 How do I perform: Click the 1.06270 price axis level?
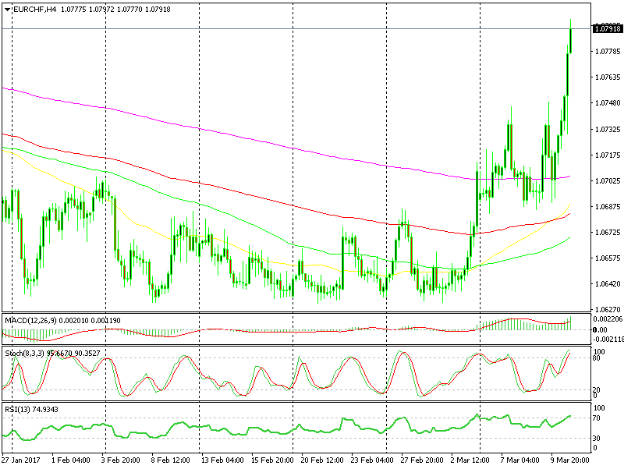pos(608,310)
